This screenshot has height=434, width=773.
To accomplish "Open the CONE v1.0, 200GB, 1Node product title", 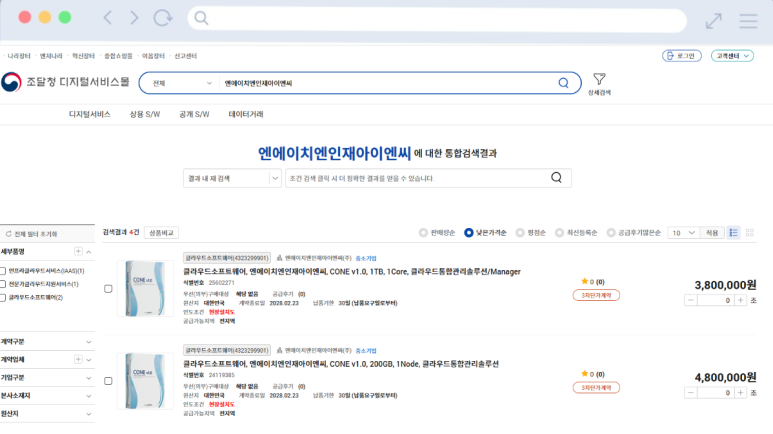I will [341, 363].
